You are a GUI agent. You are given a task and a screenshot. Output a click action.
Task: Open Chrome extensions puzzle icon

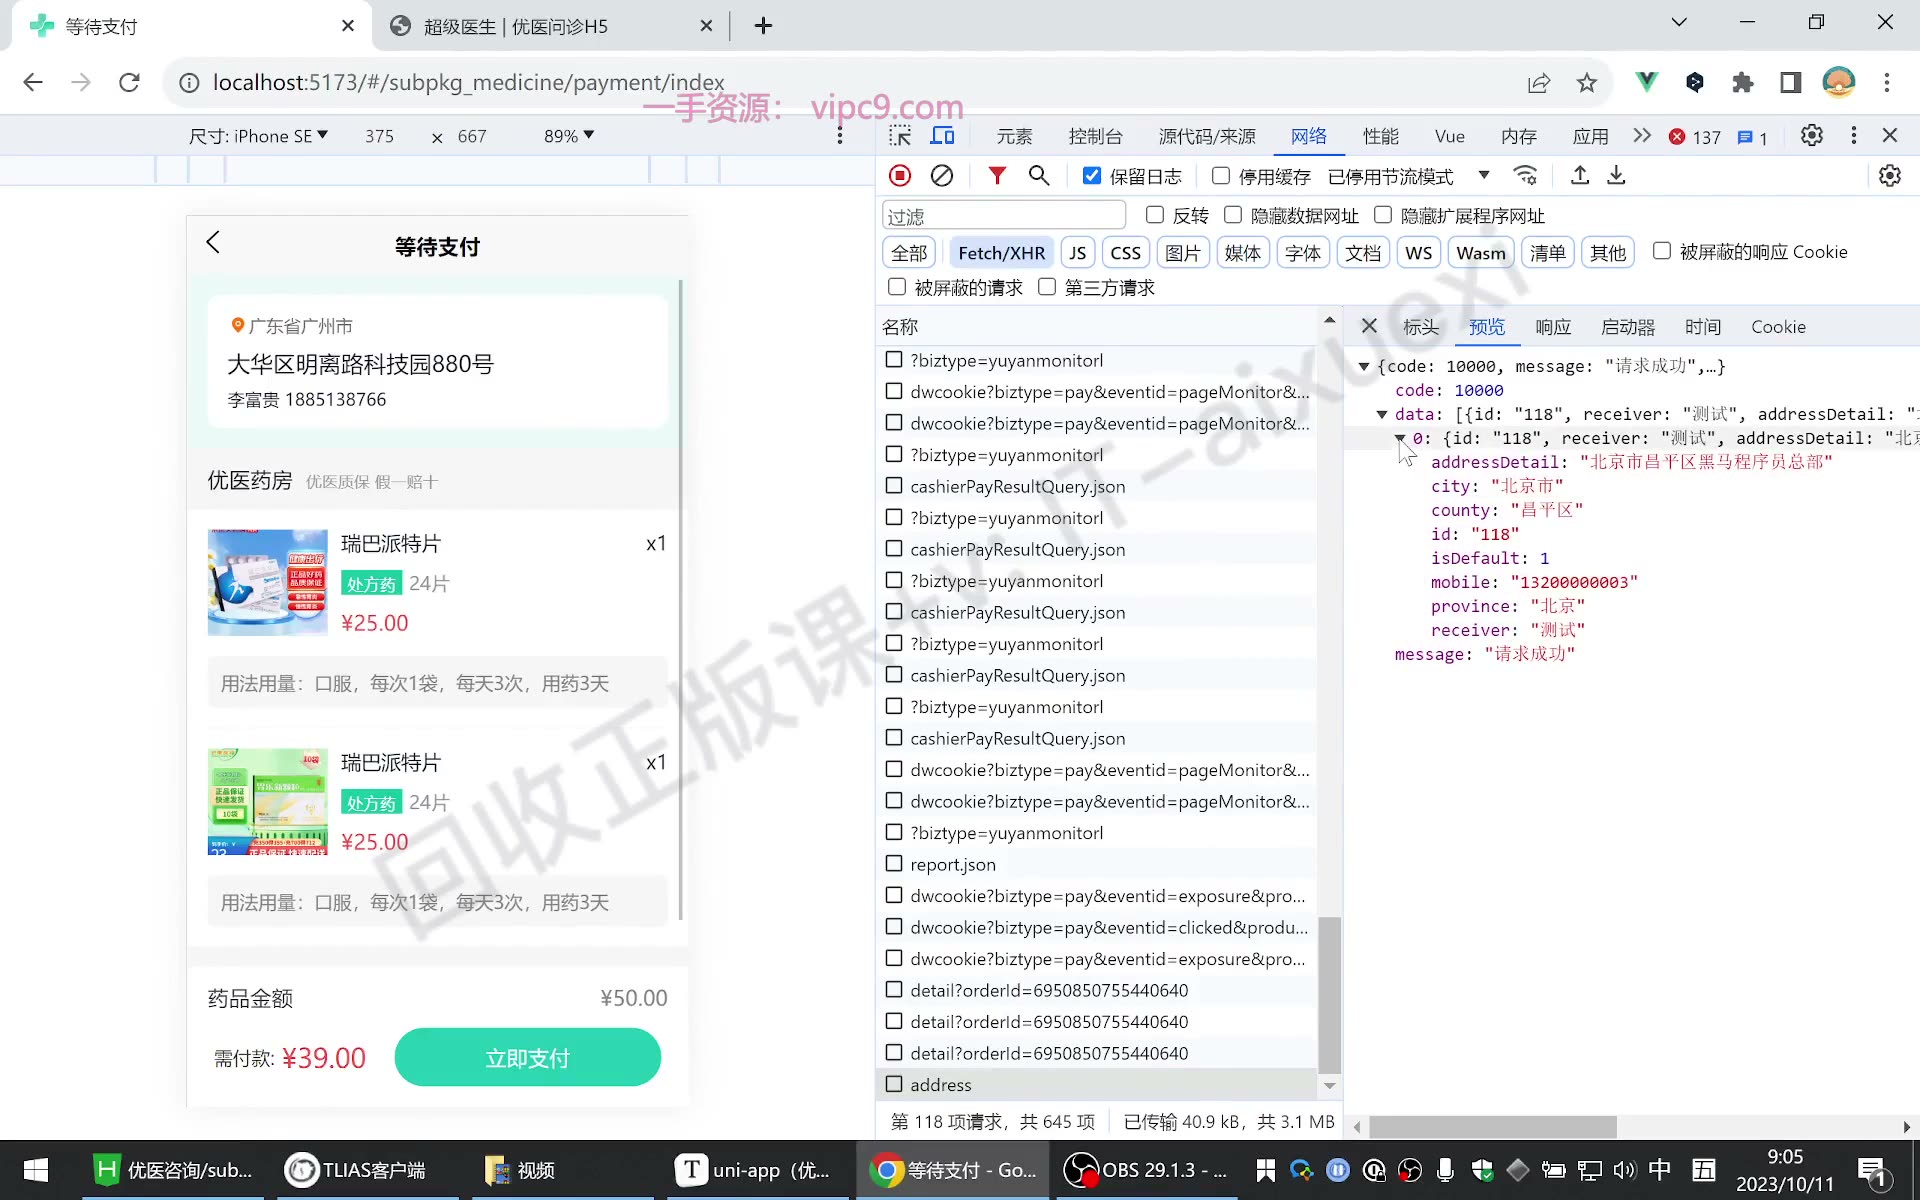coord(1743,83)
